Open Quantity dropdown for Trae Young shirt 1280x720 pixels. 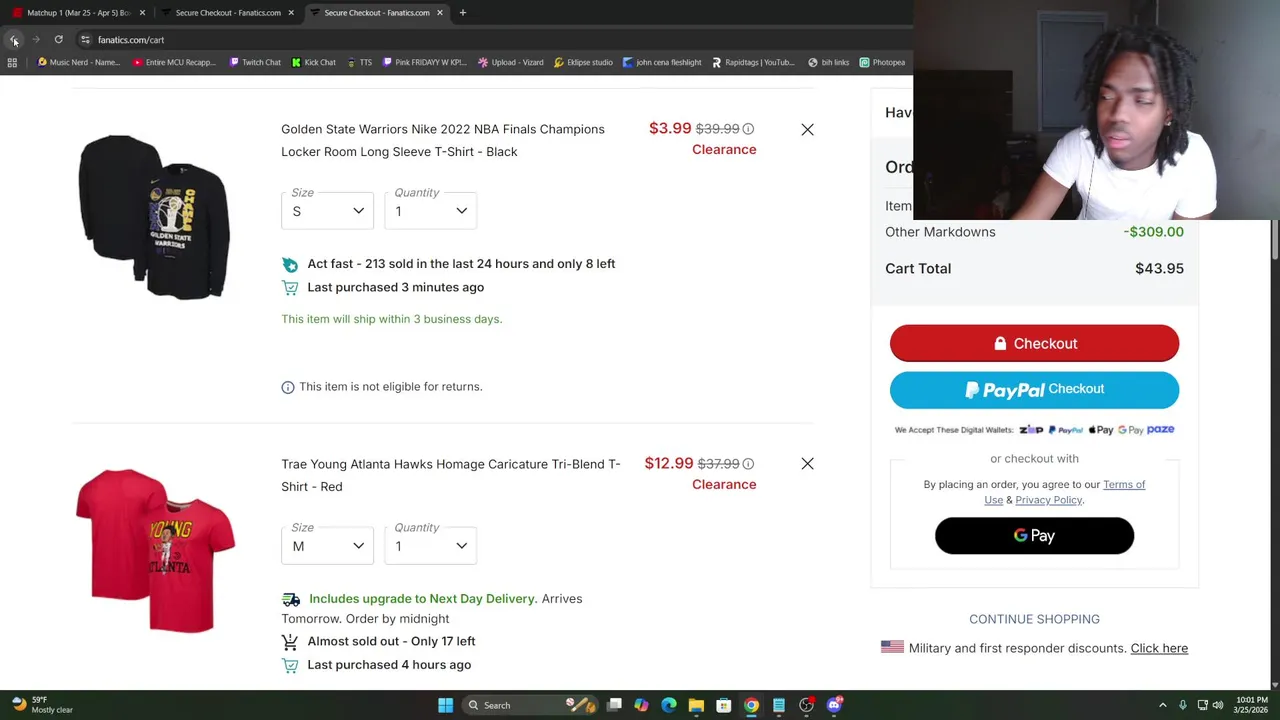coord(430,546)
